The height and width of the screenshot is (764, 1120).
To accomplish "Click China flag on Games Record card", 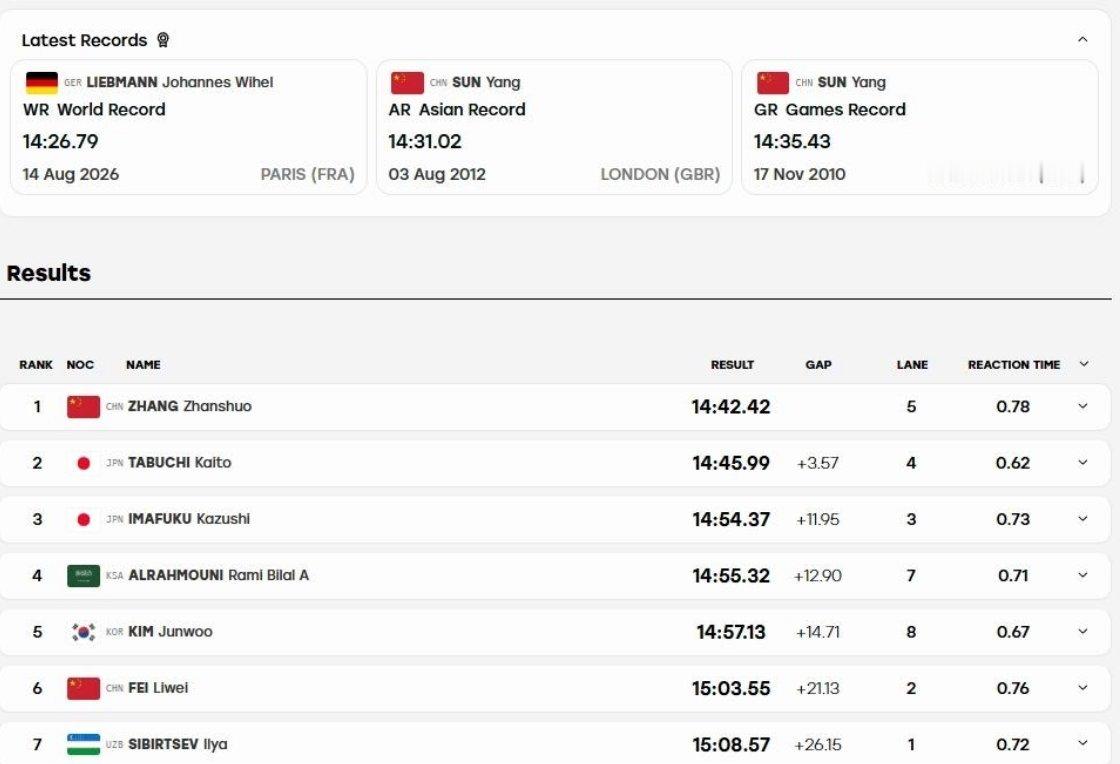I will (x=773, y=83).
